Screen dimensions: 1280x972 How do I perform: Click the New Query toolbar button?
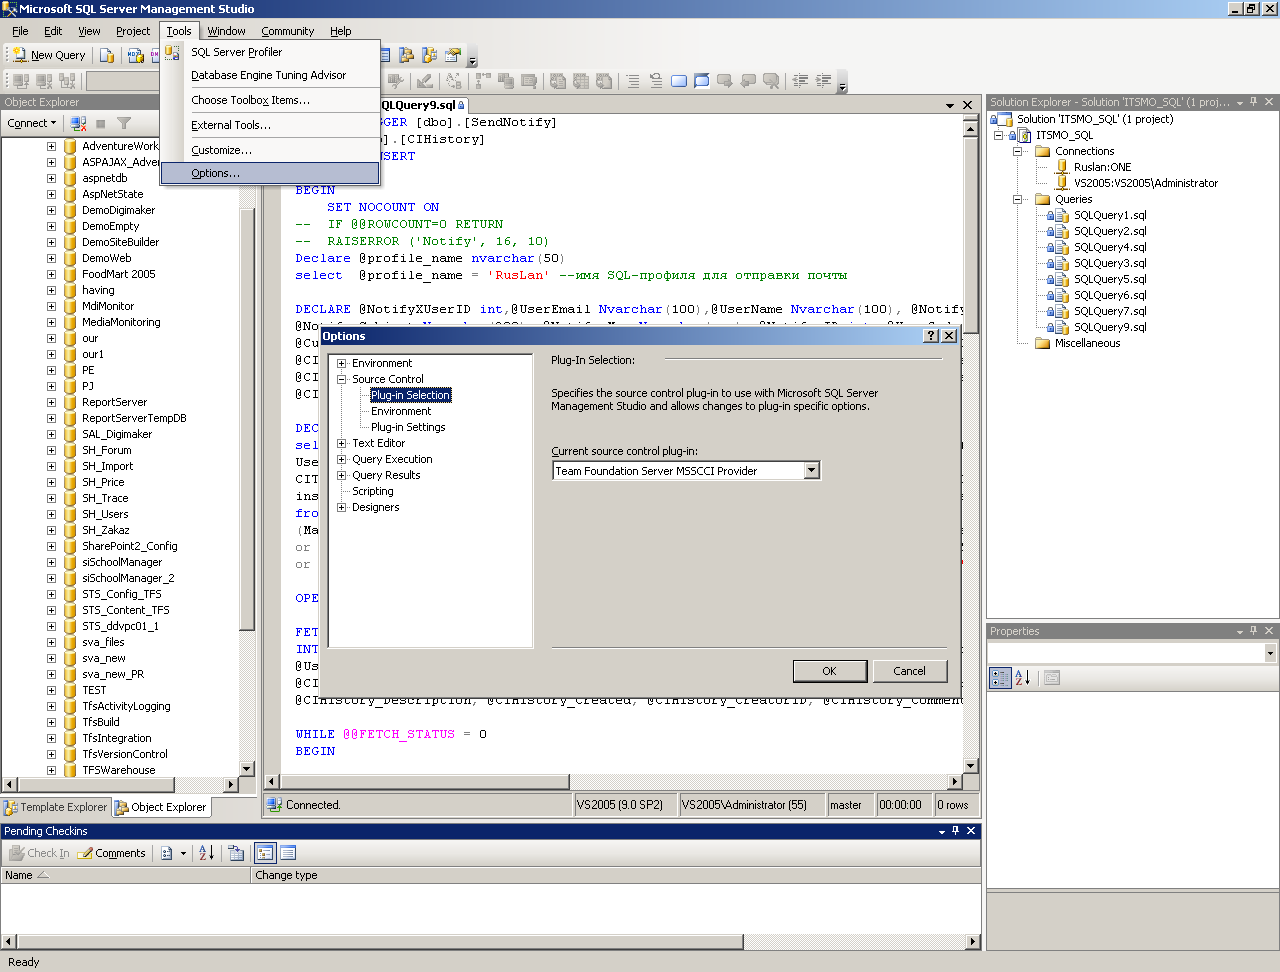[48, 55]
